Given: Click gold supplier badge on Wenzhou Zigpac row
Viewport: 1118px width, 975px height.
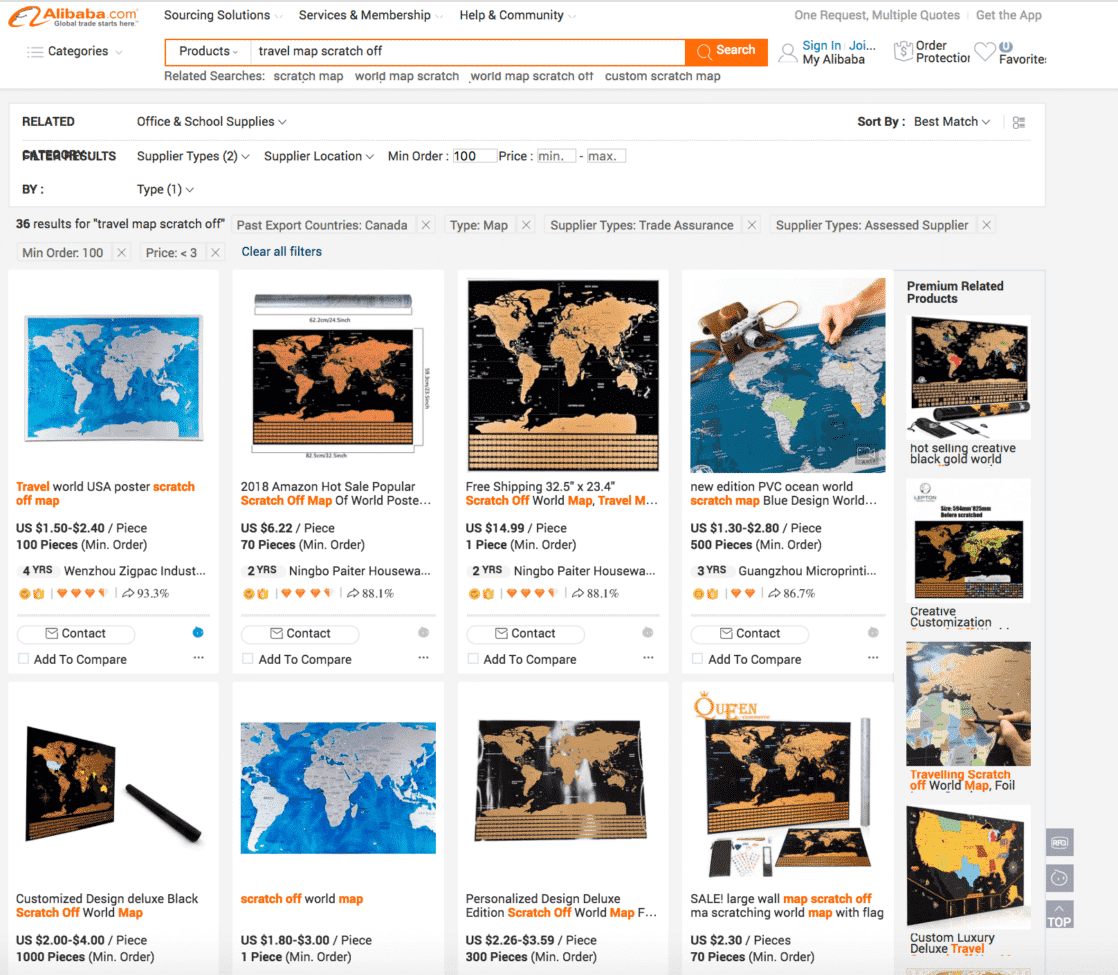Looking at the screenshot, I should tap(25, 593).
